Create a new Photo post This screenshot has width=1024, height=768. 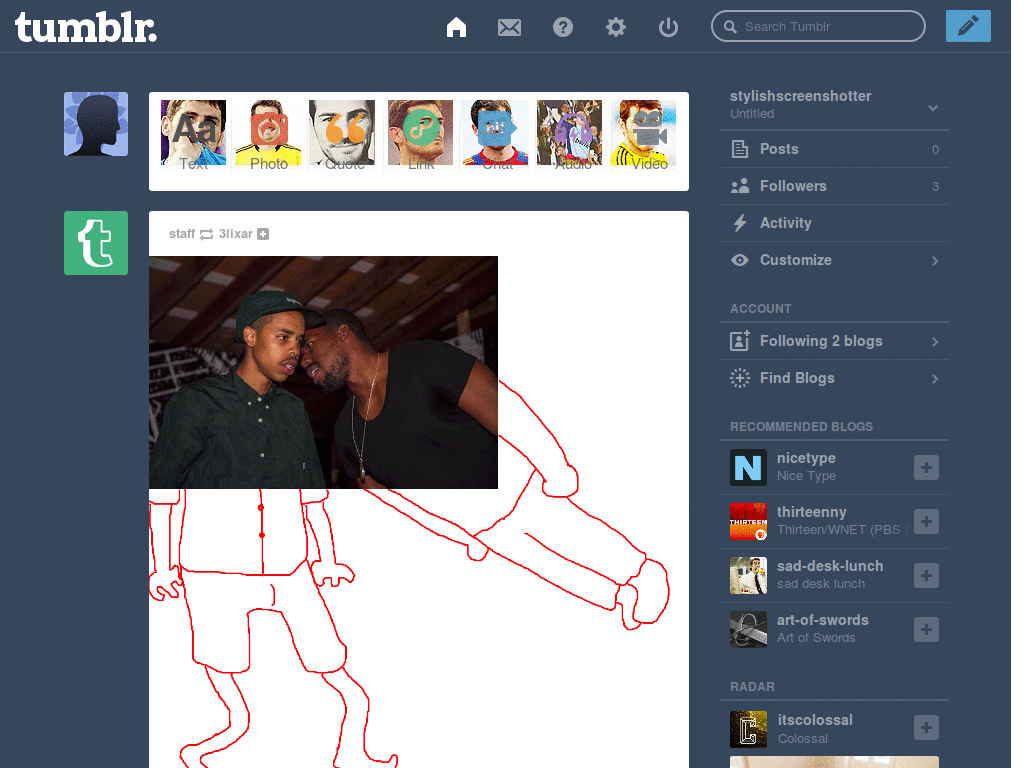click(x=269, y=131)
